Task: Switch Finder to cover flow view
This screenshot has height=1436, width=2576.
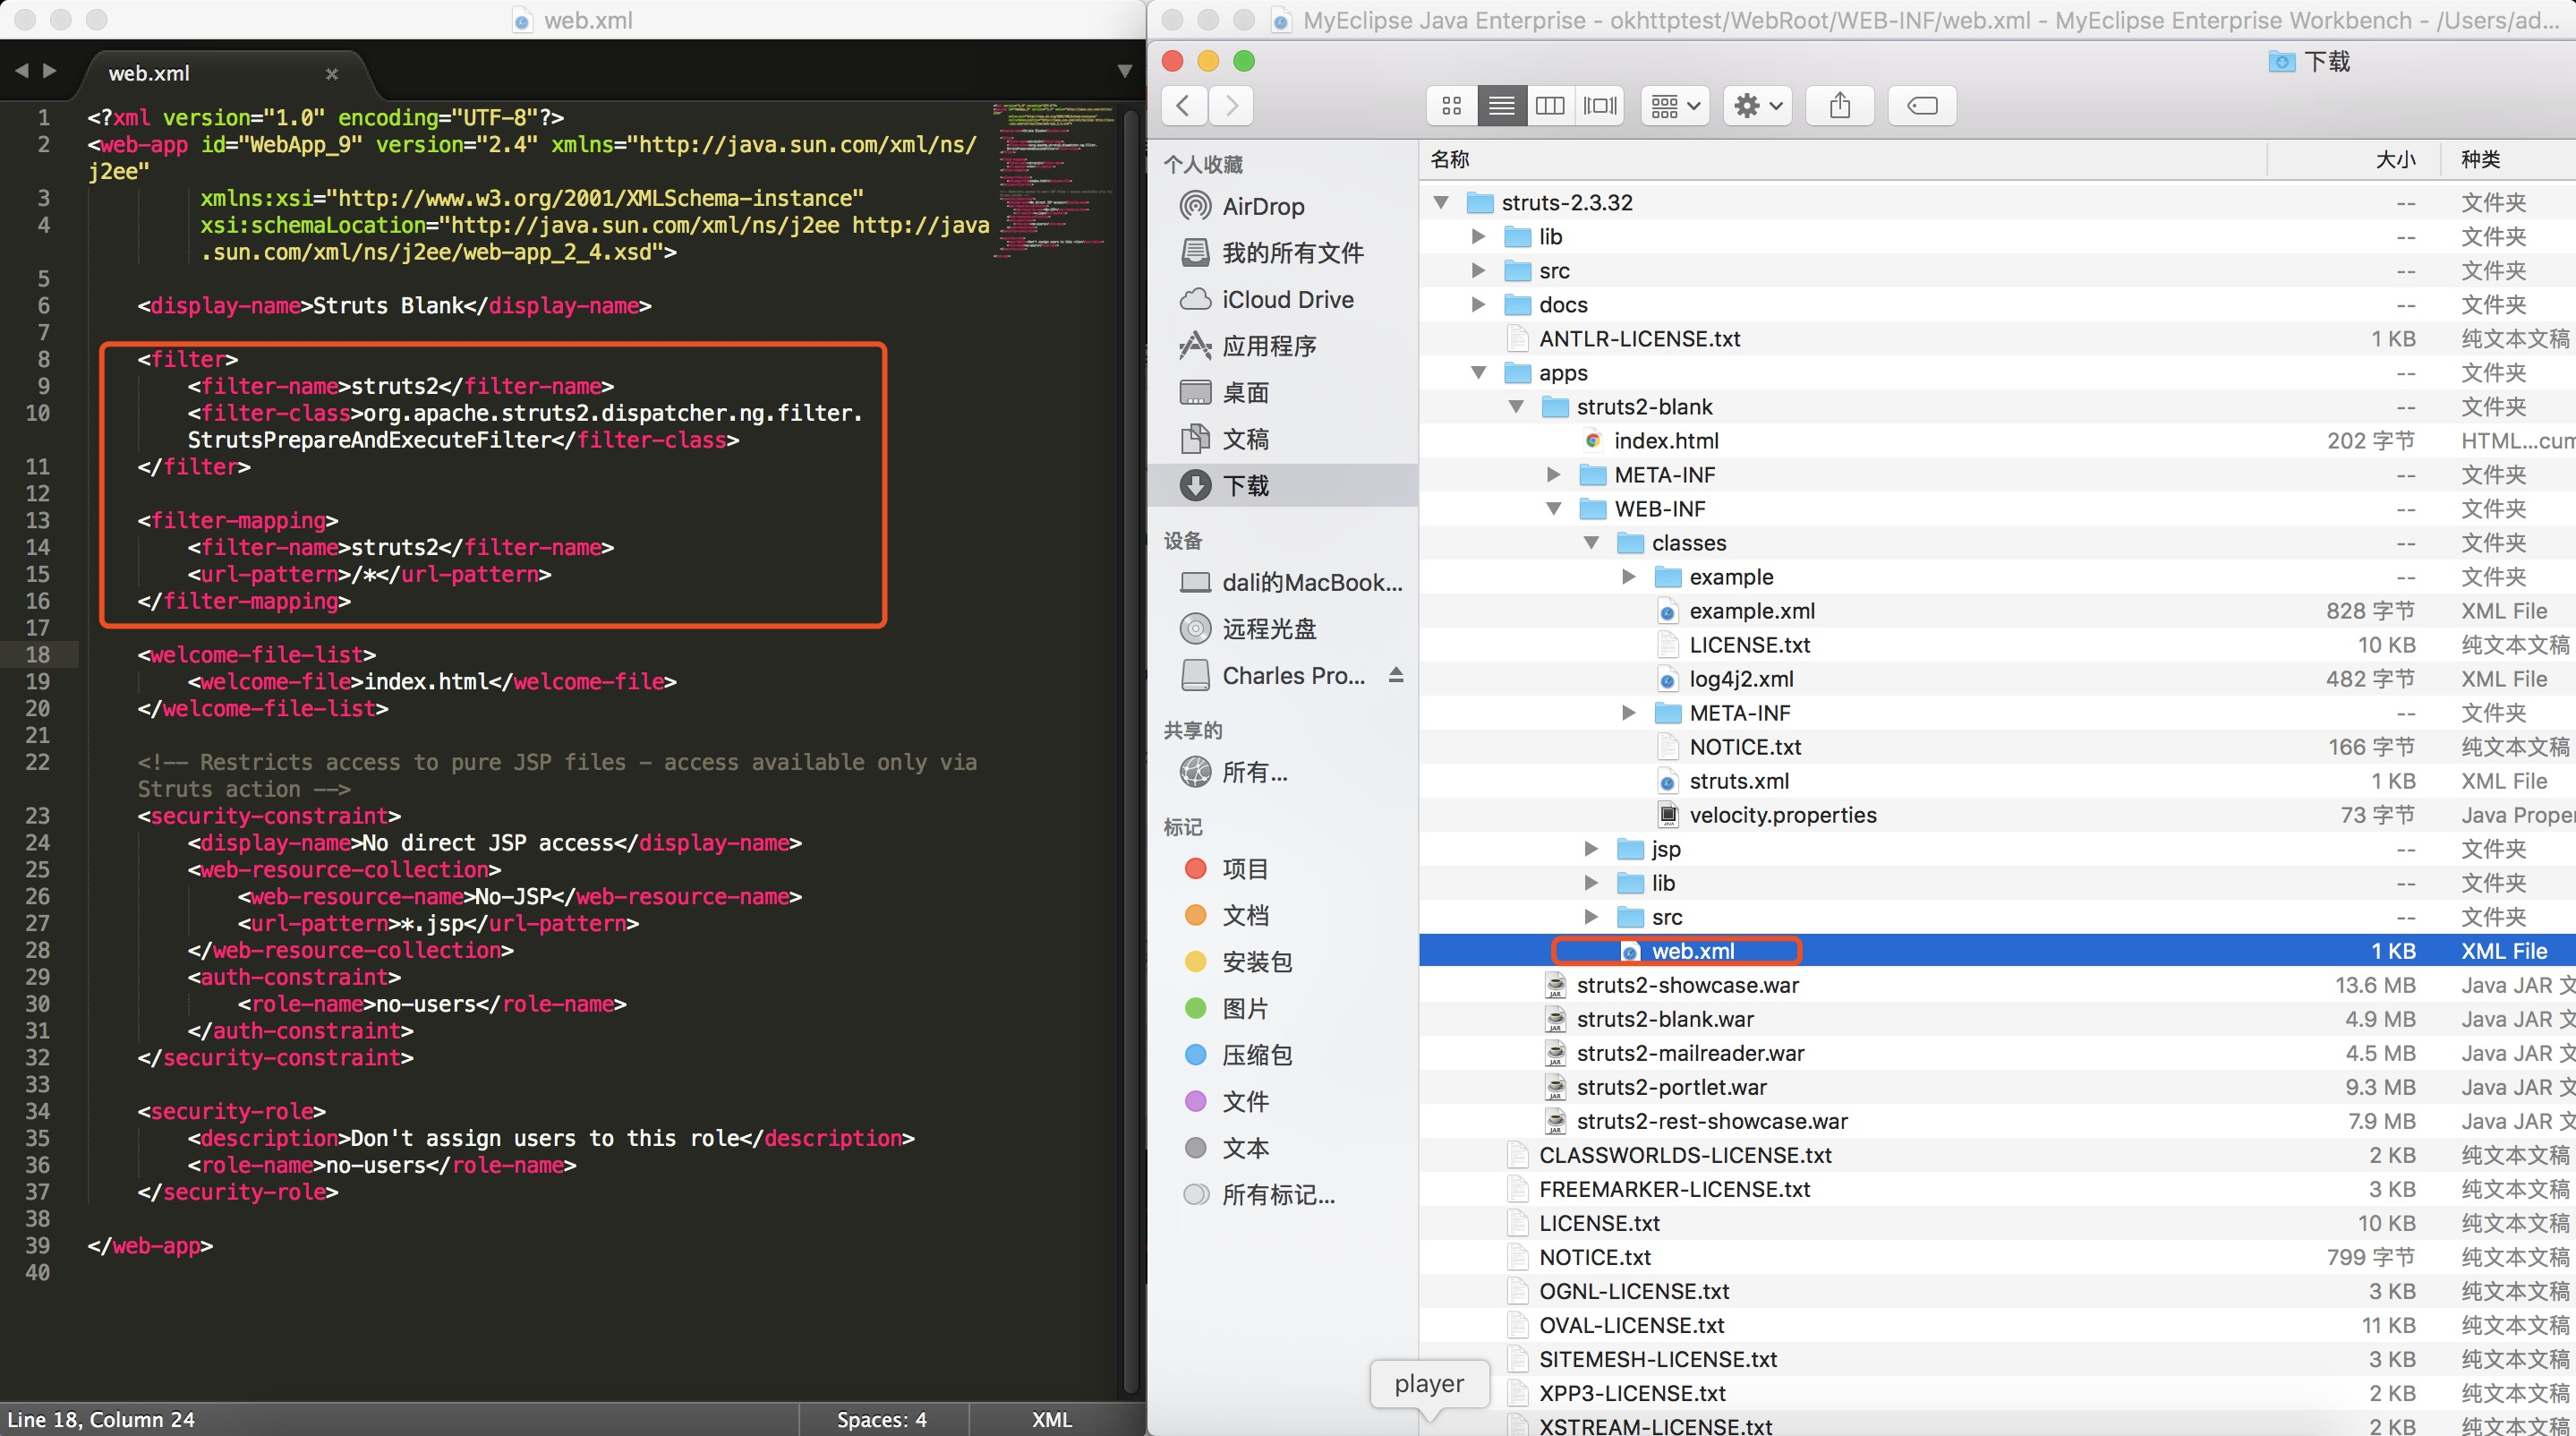Action: click(x=1600, y=105)
